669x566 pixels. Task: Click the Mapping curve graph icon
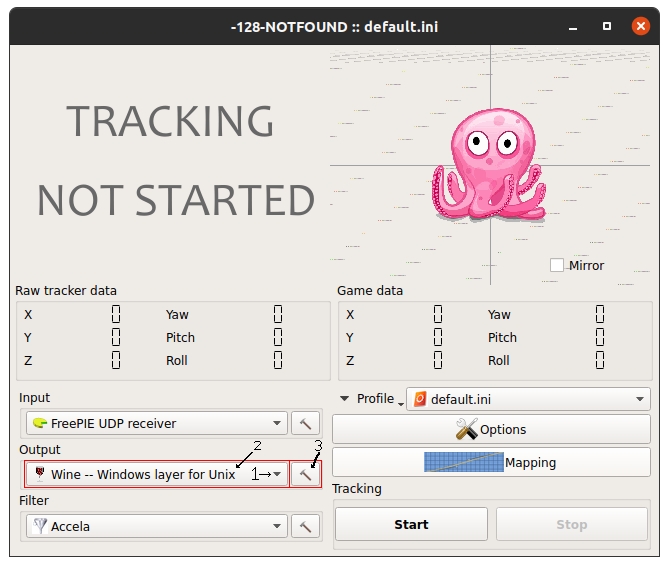point(463,463)
